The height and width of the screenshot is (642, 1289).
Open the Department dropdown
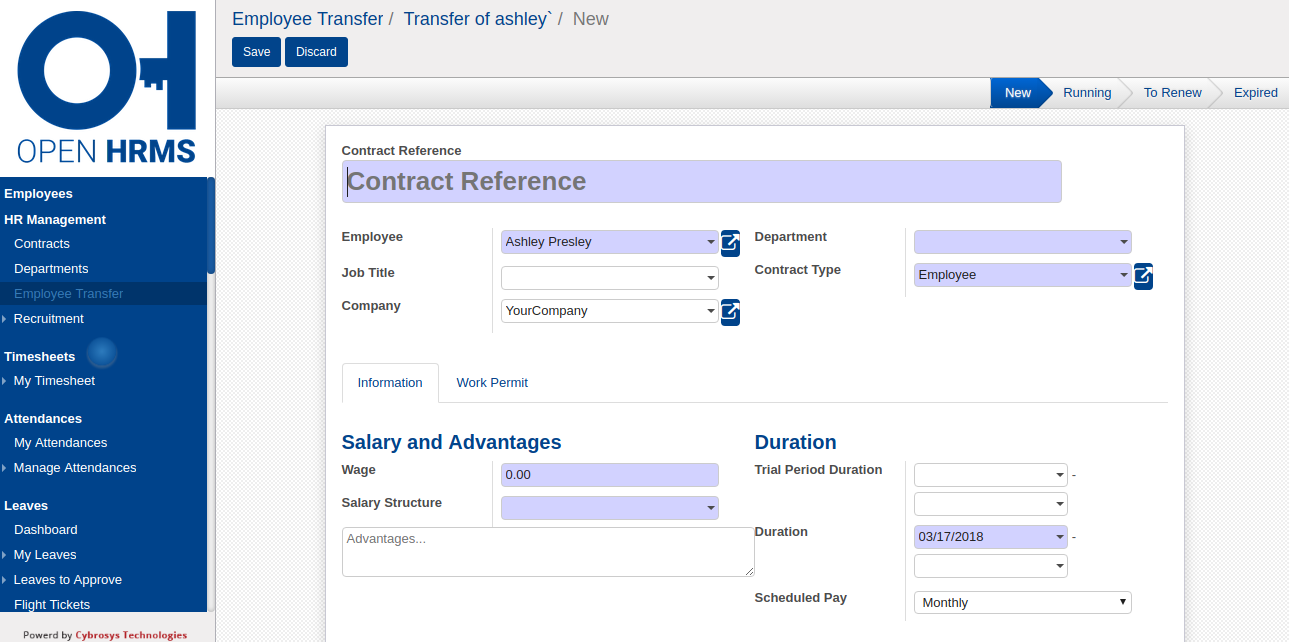point(1022,242)
